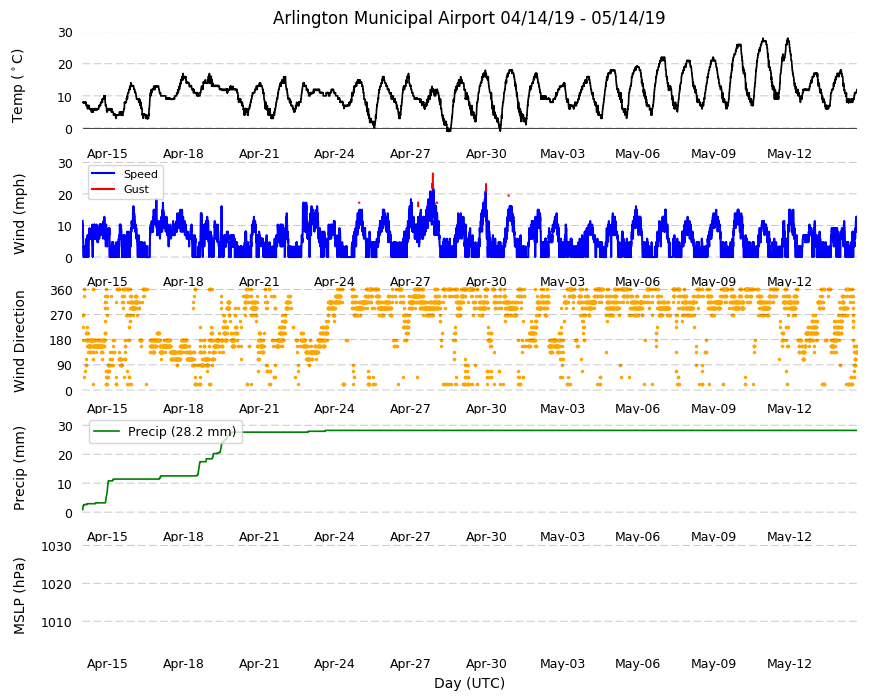Click May-06 date label below MSLP chart
The image size is (870, 700).
(x=638, y=664)
